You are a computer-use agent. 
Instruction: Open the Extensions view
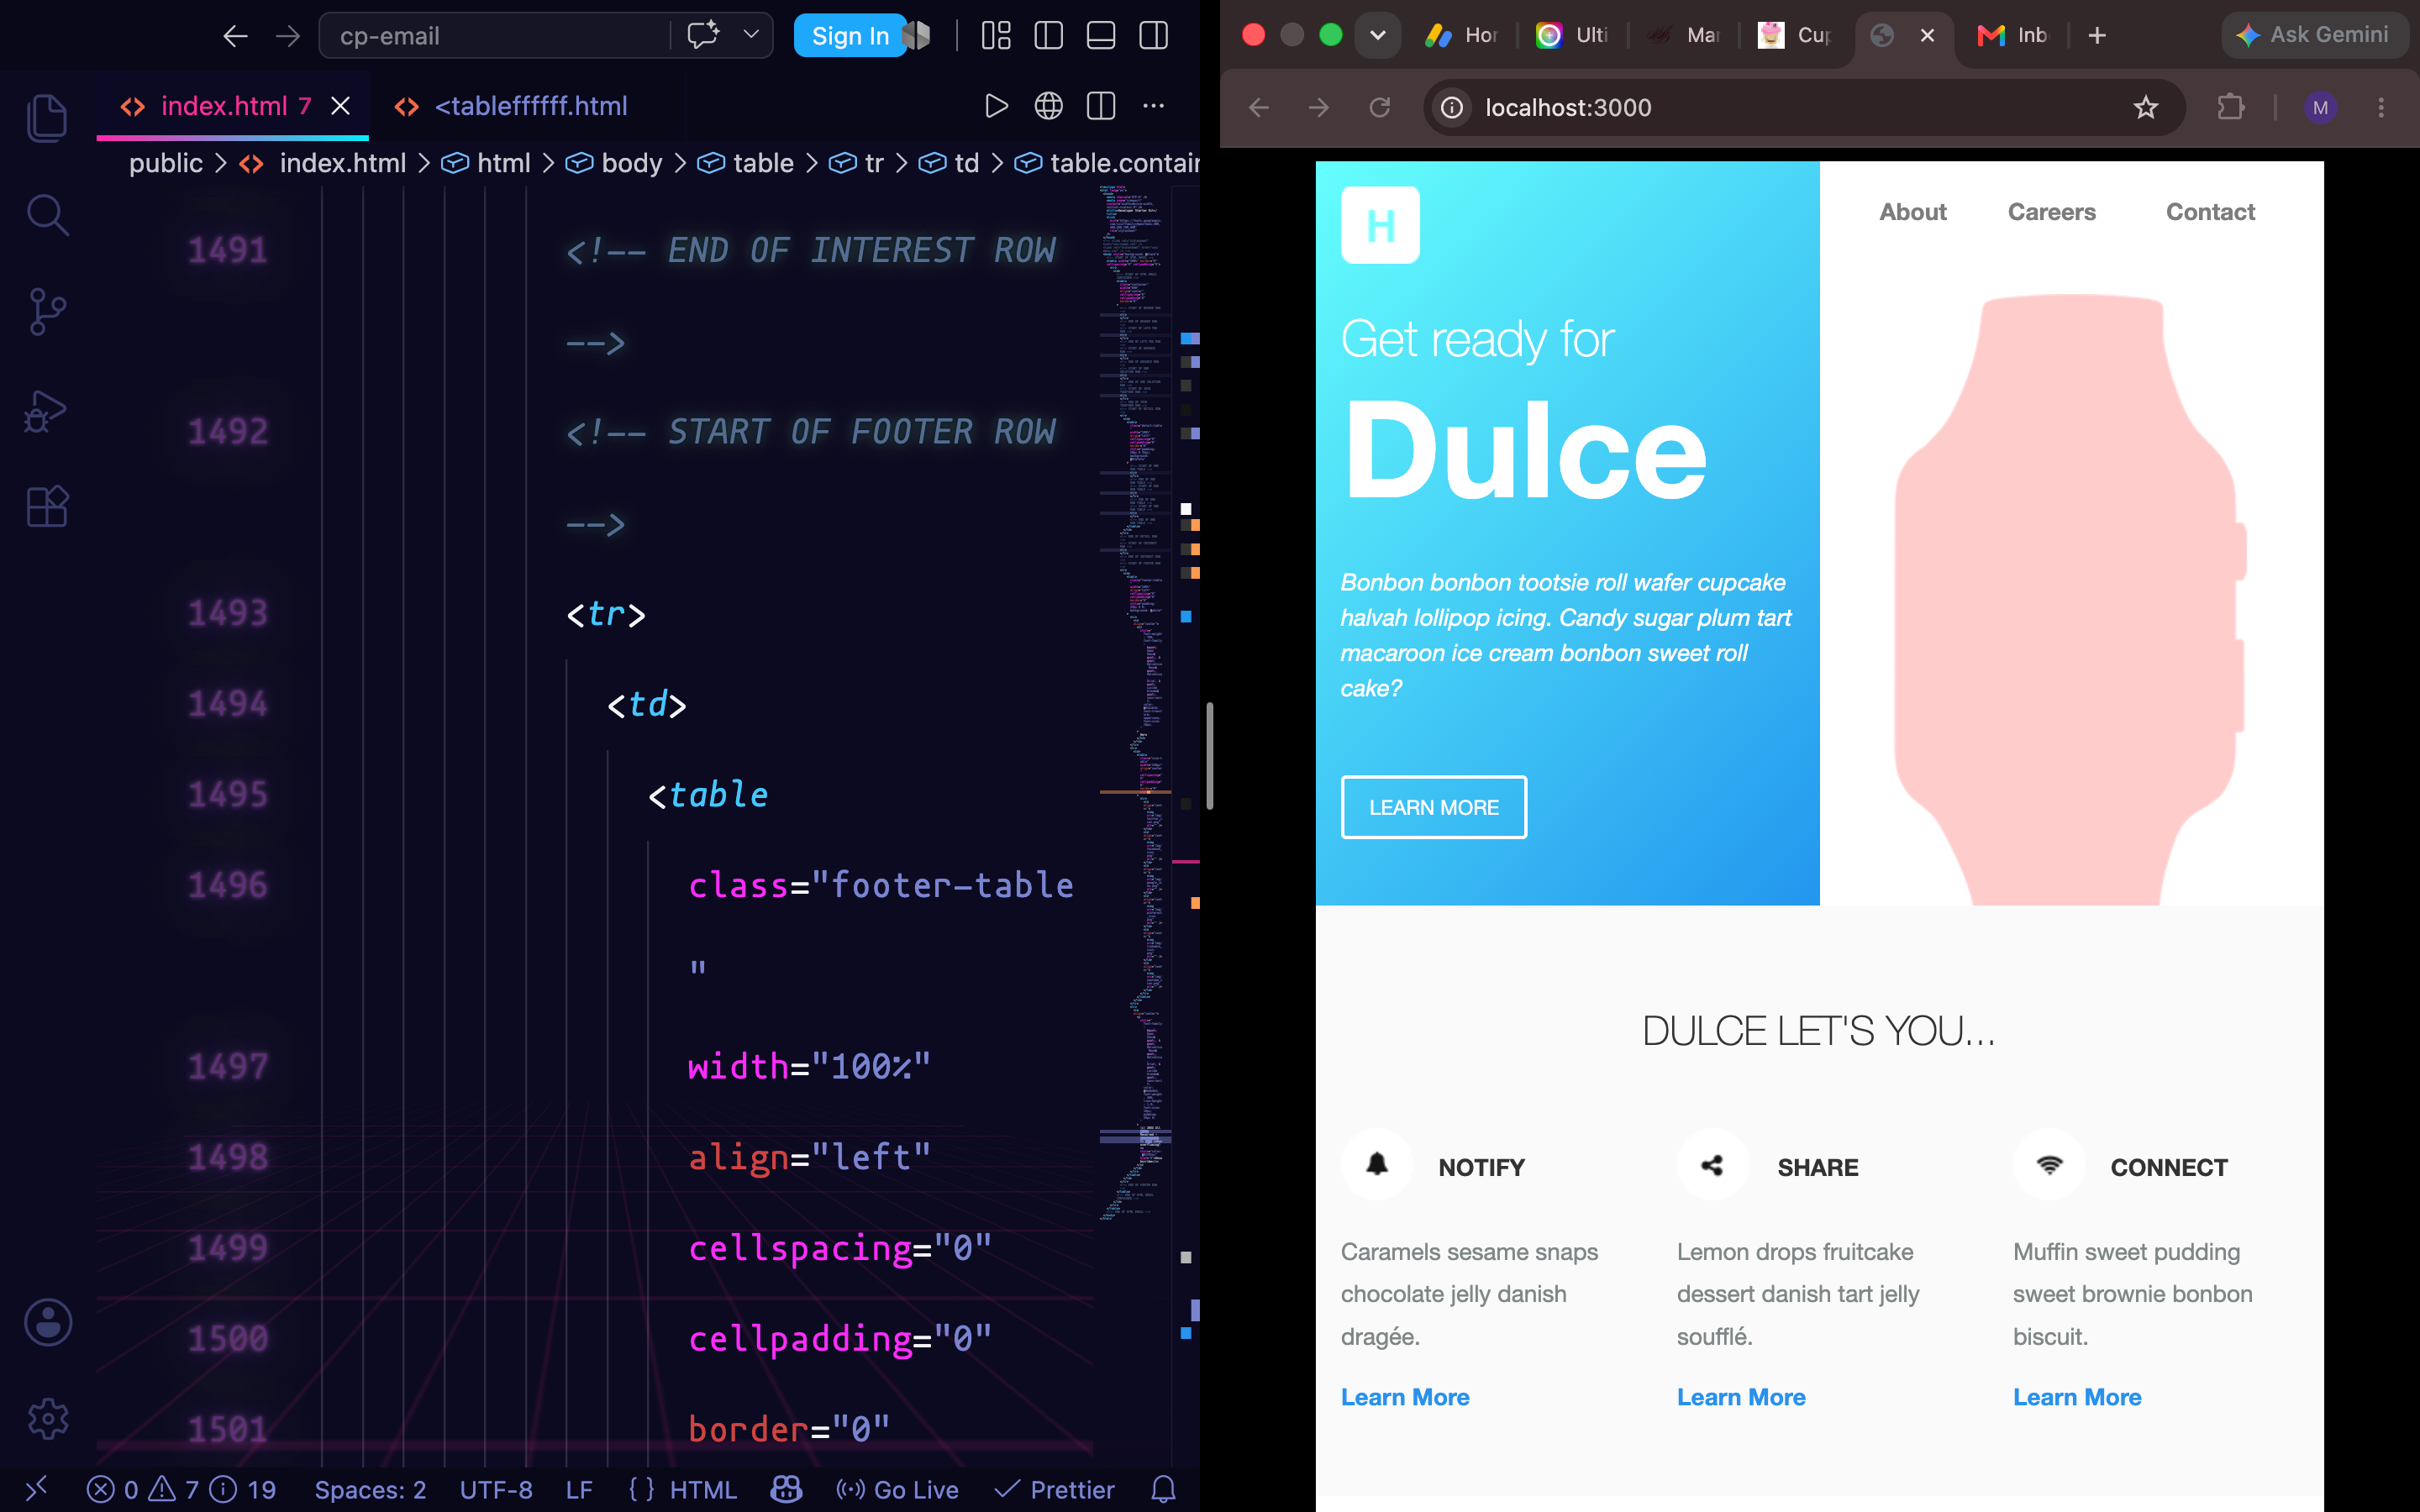point(47,507)
